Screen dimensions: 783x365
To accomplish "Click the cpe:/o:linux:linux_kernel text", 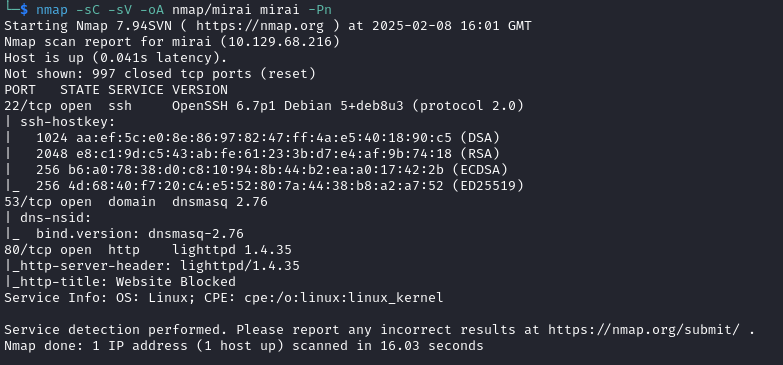I will (344, 298).
